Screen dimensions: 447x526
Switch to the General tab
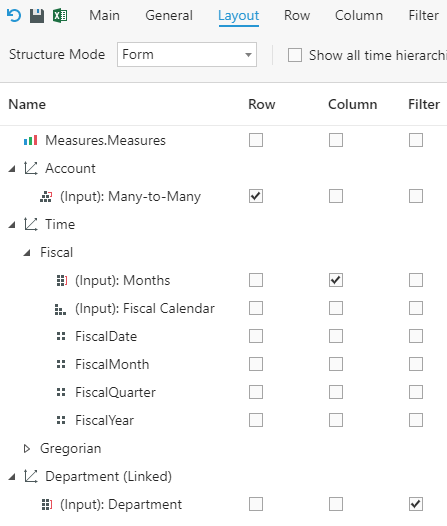click(x=169, y=15)
